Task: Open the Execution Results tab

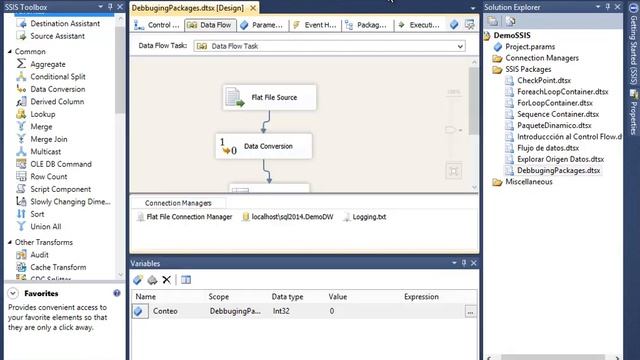Action: [x=419, y=25]
